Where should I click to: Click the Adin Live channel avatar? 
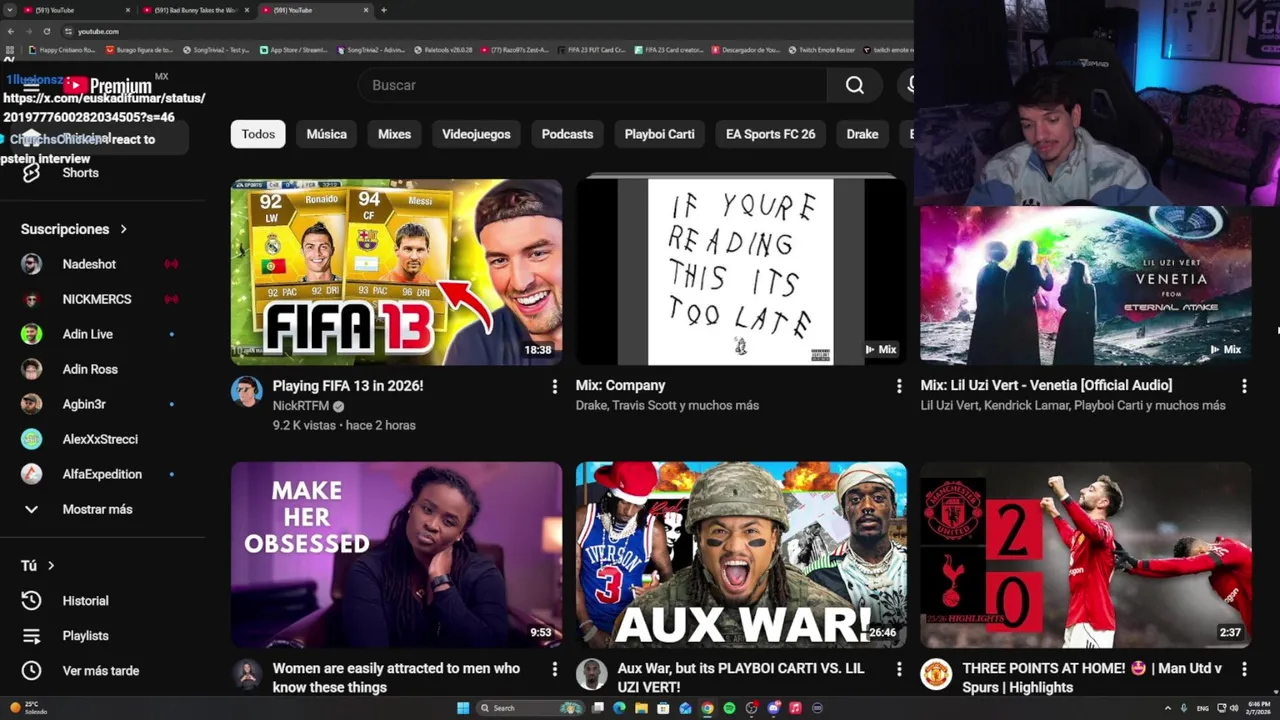pos(32,334)
